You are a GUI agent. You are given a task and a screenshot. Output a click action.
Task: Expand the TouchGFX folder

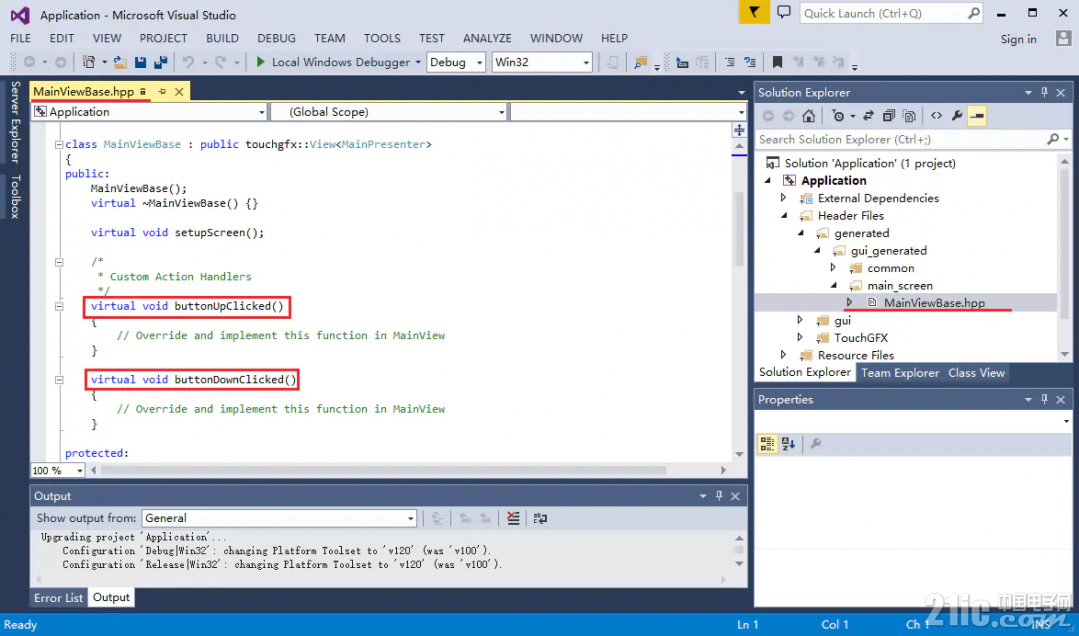pos(800,337)
